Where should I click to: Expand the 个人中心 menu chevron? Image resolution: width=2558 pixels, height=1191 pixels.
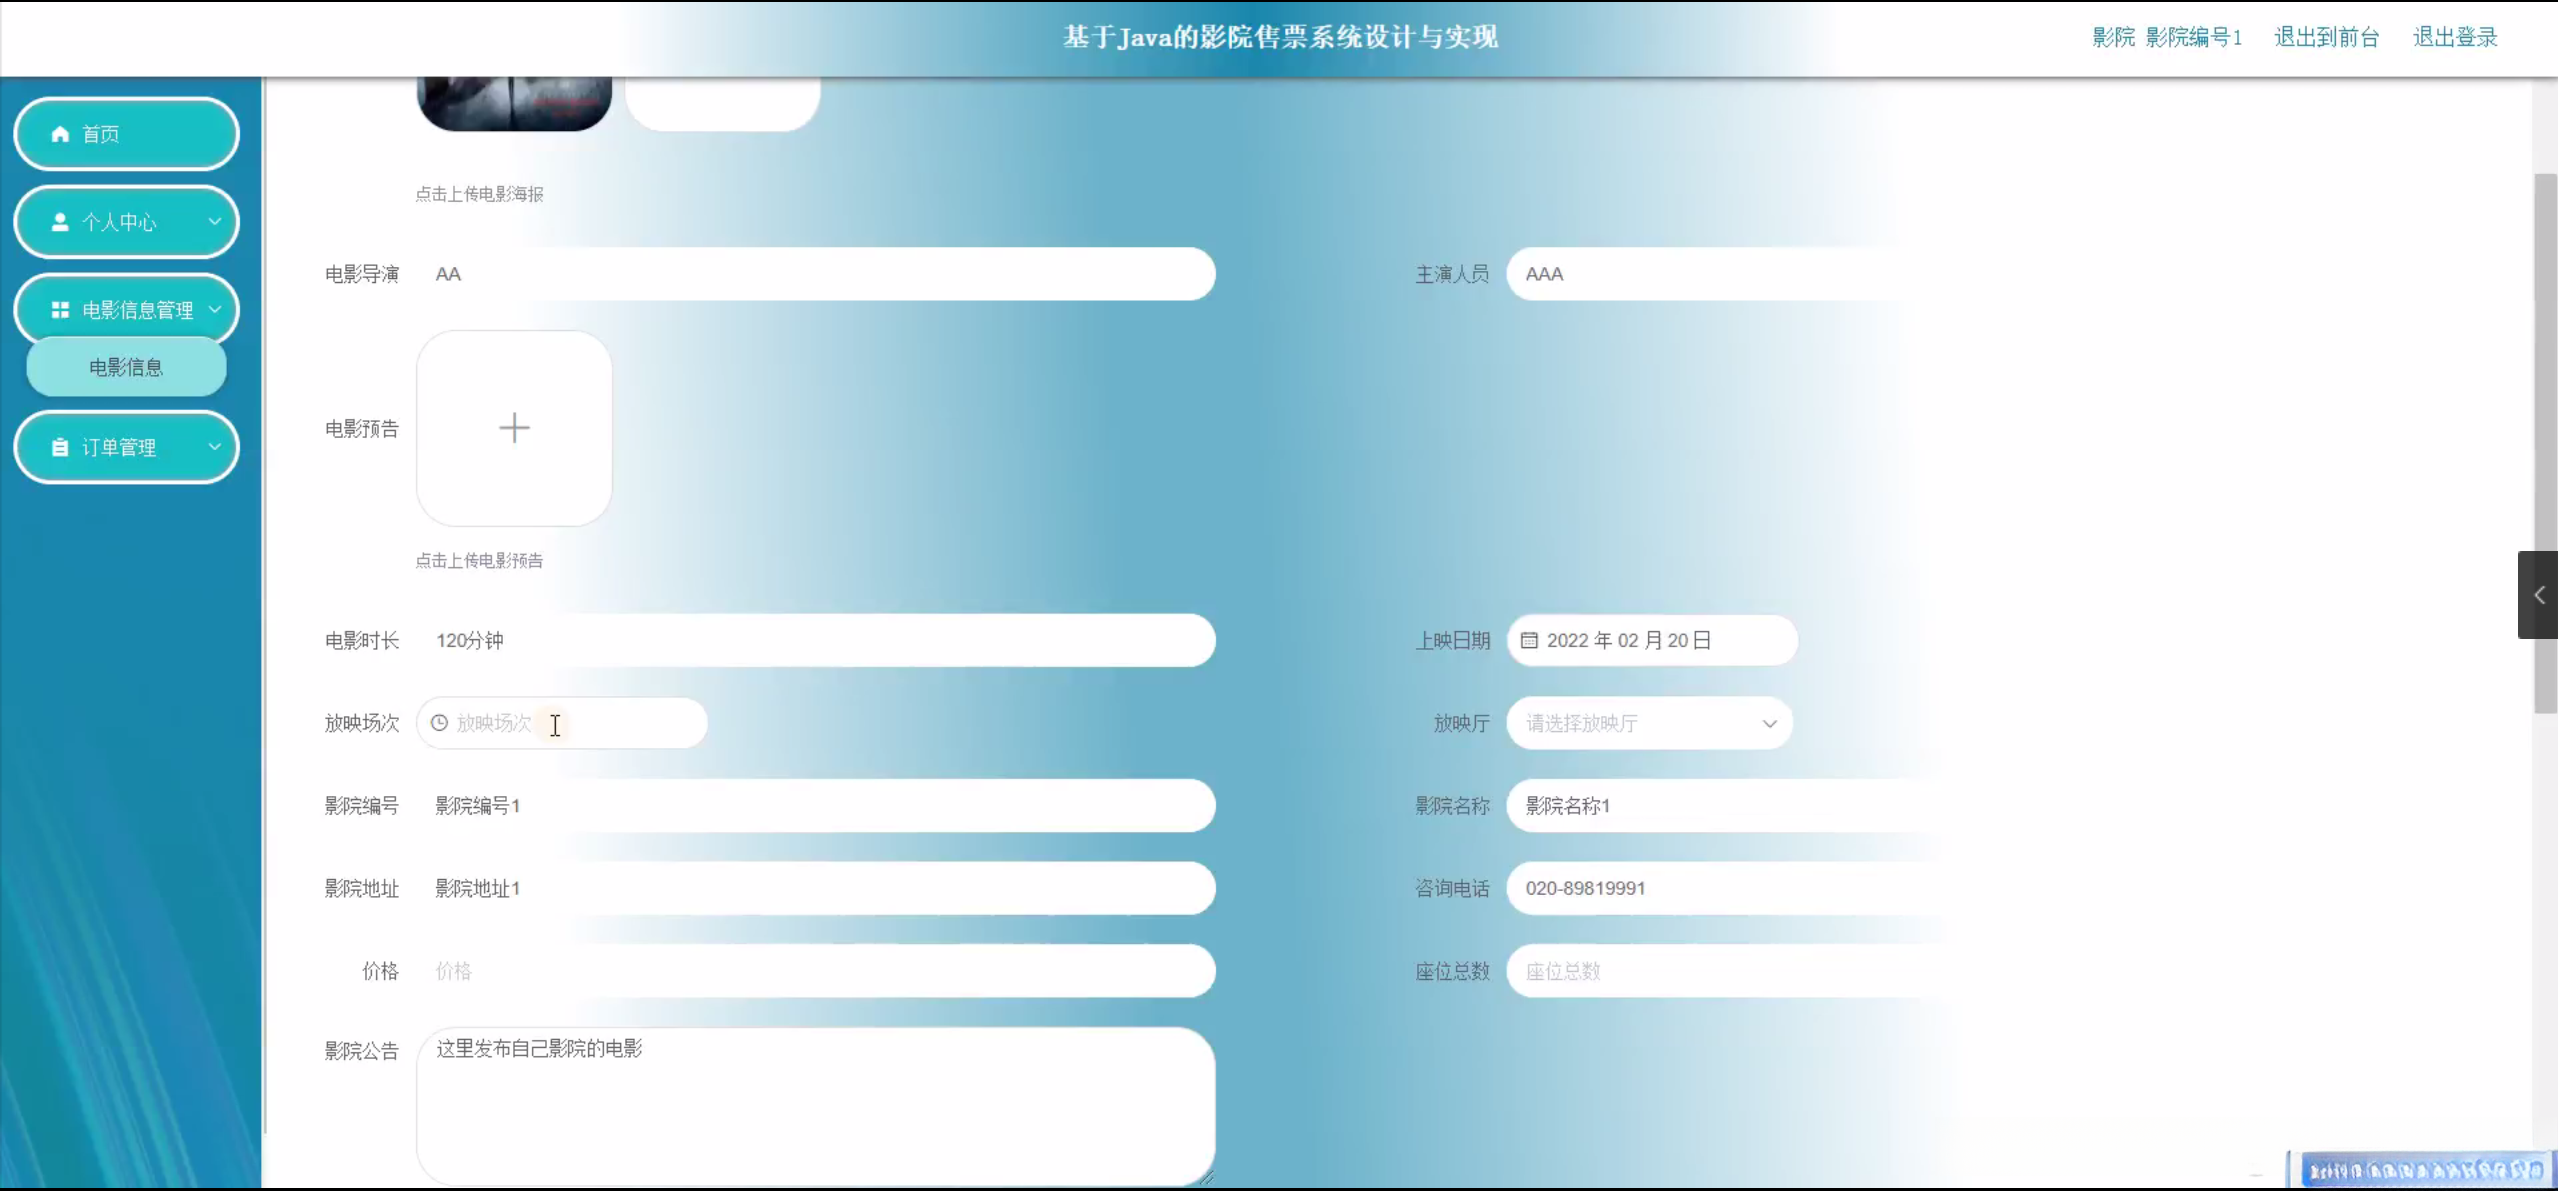pos(214,222)
